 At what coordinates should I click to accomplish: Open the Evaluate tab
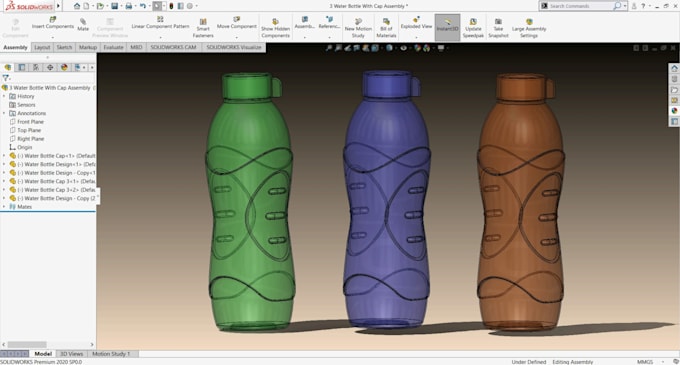pyautogui.click(x=113, y=47)
